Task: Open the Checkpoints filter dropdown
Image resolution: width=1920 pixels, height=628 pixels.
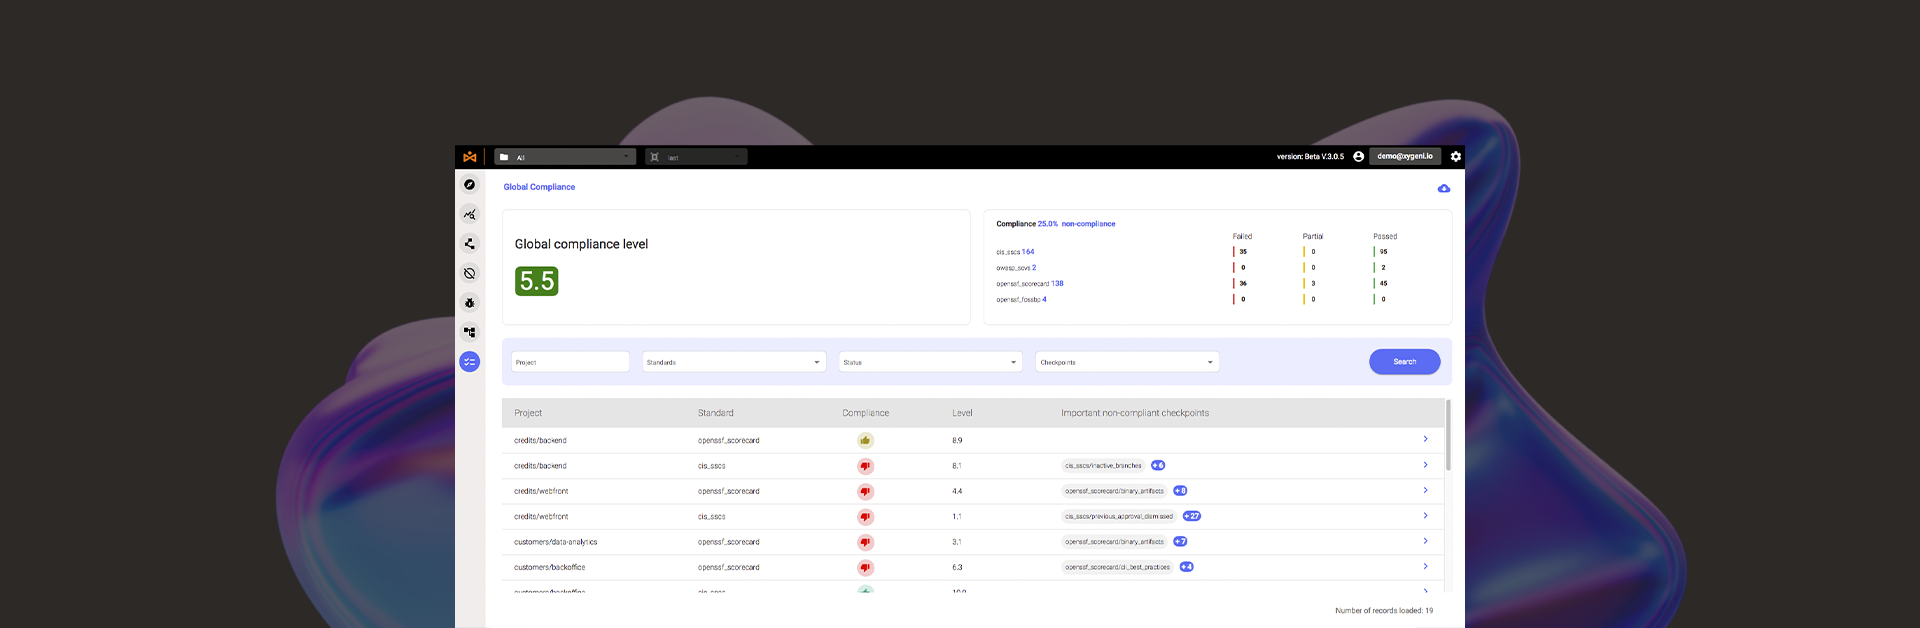Action: (1127, 362)
